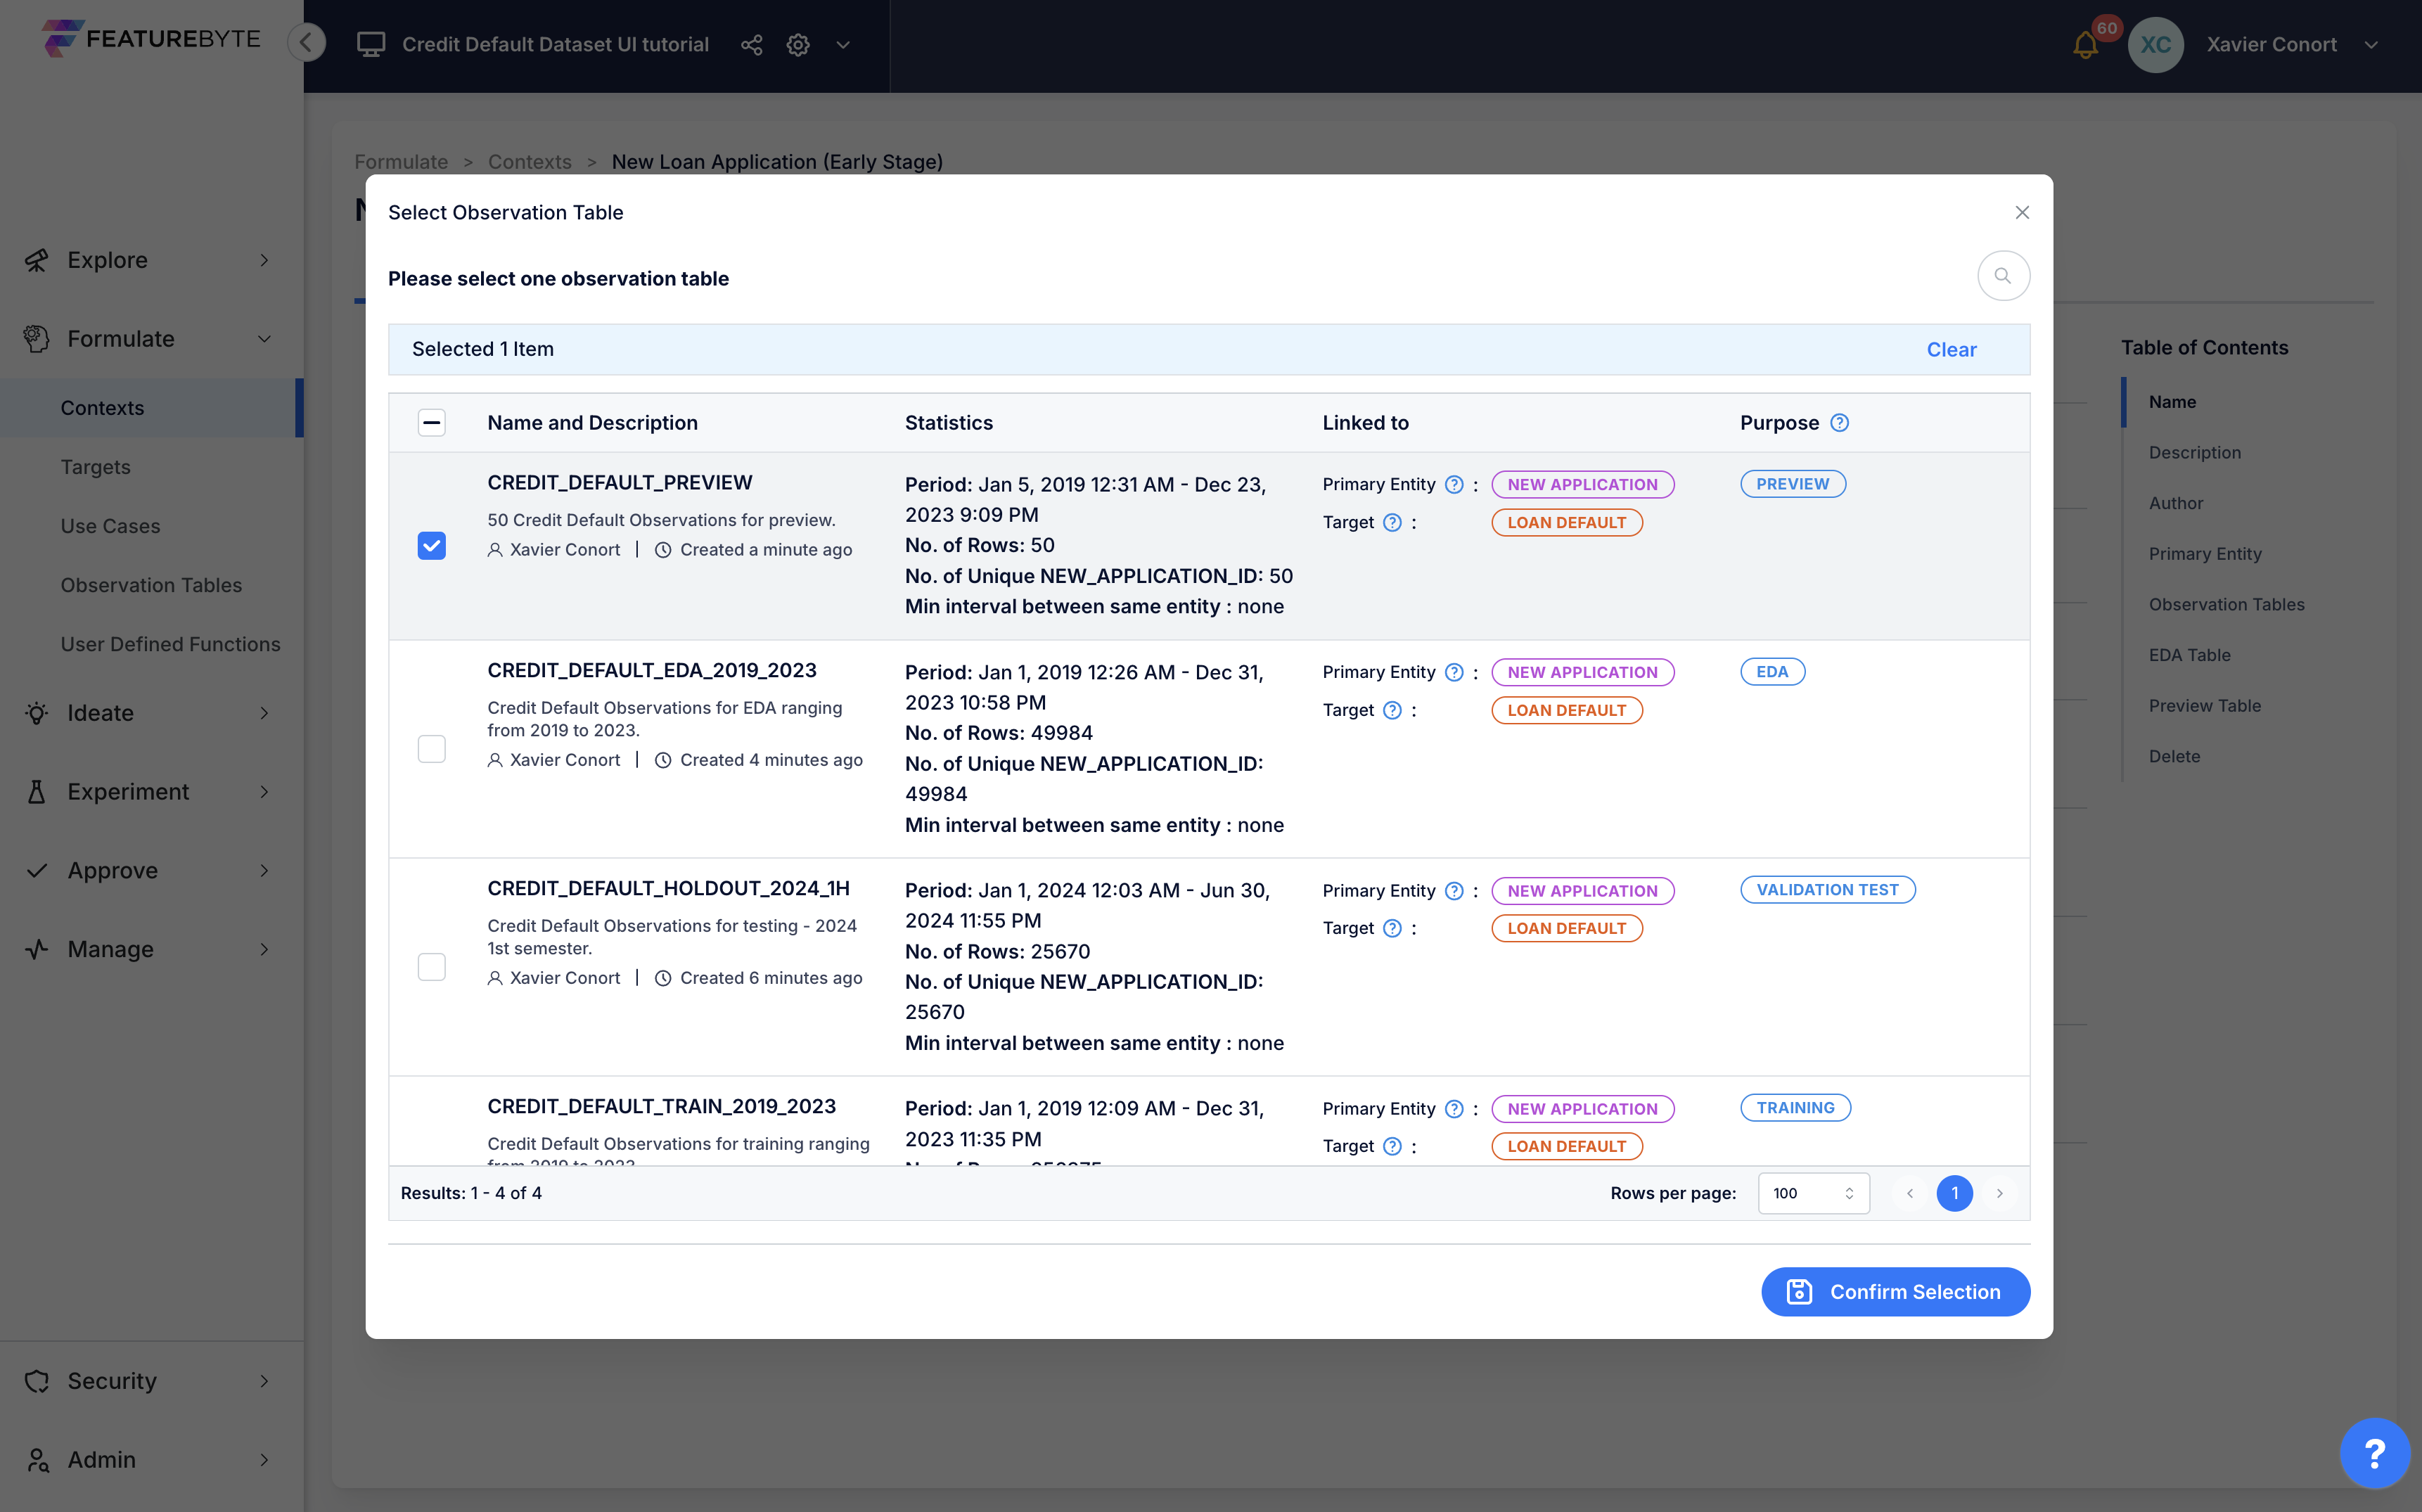Click the Explore telescope icon
Viewport: 2422px width, 1512px height.
pyautogui.click(x=37, y=260)
